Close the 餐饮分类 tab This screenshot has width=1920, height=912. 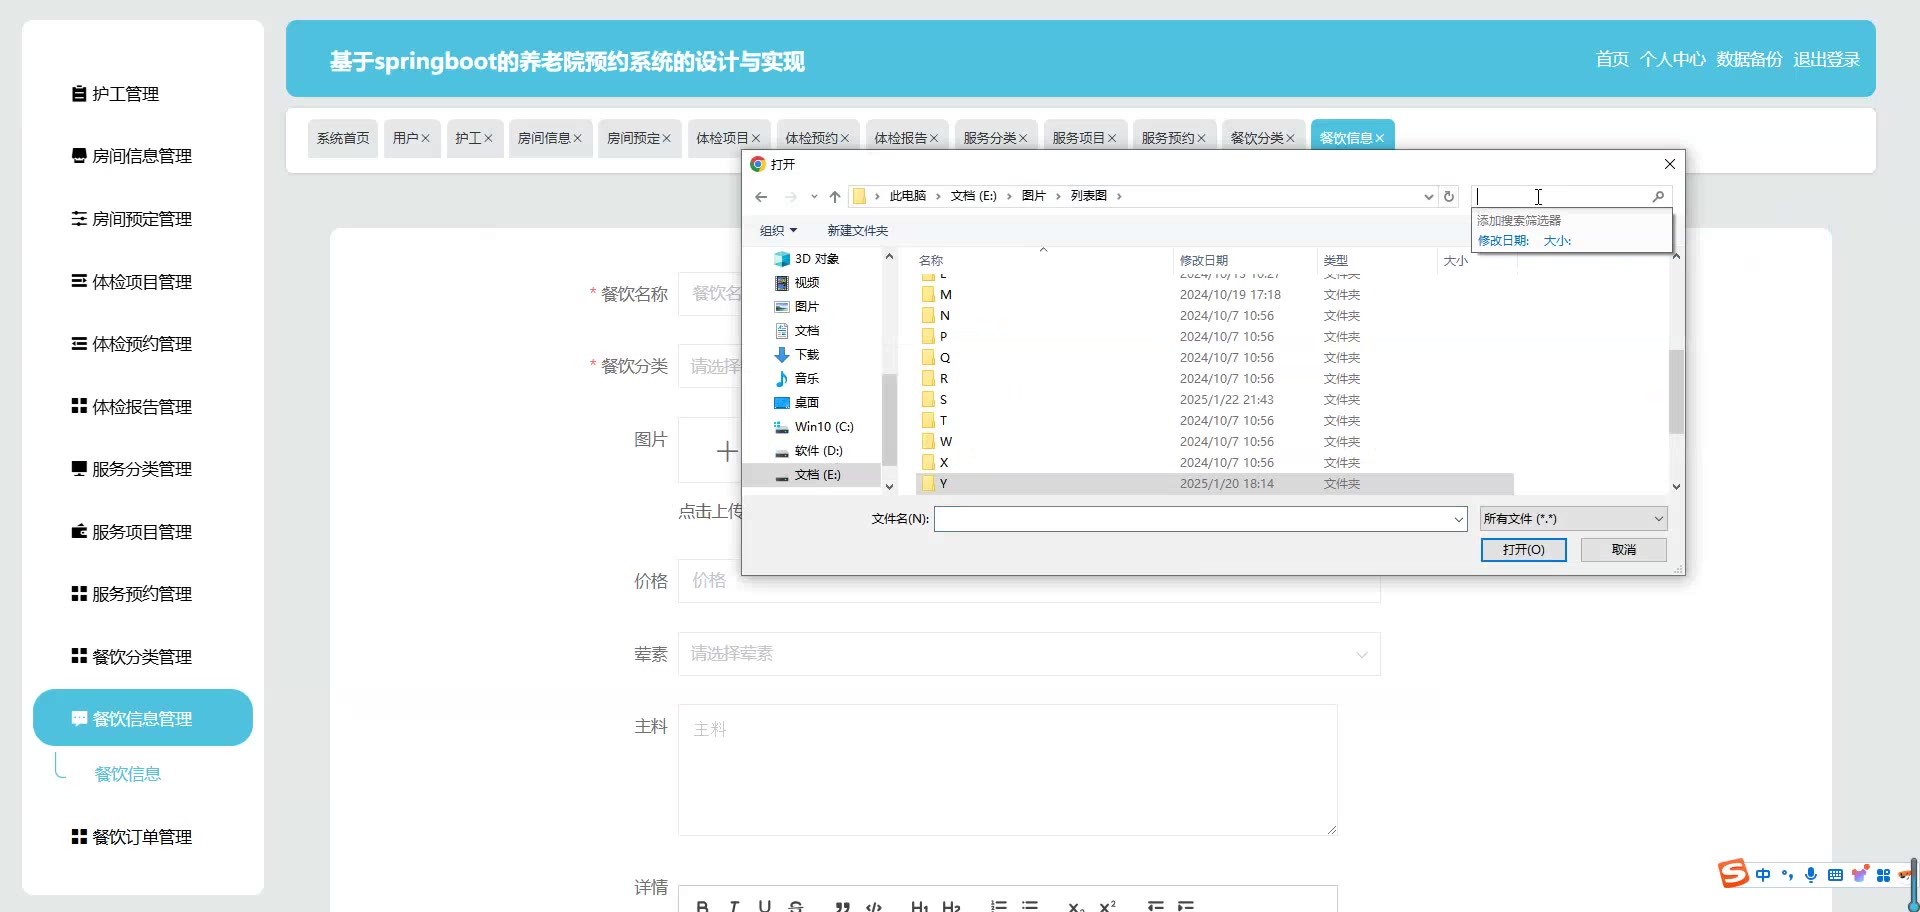coord(1290,139)
